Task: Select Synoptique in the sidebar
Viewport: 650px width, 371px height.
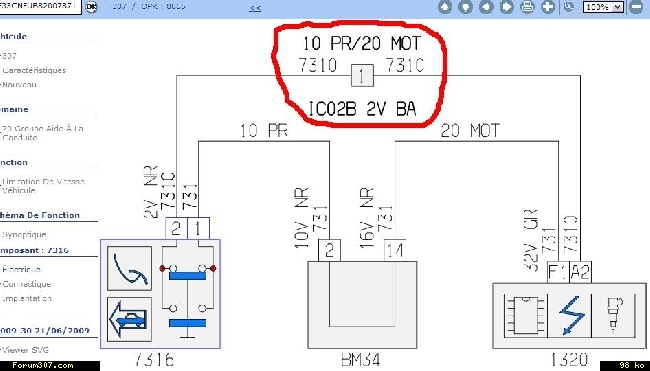Action: click(24, 235)
